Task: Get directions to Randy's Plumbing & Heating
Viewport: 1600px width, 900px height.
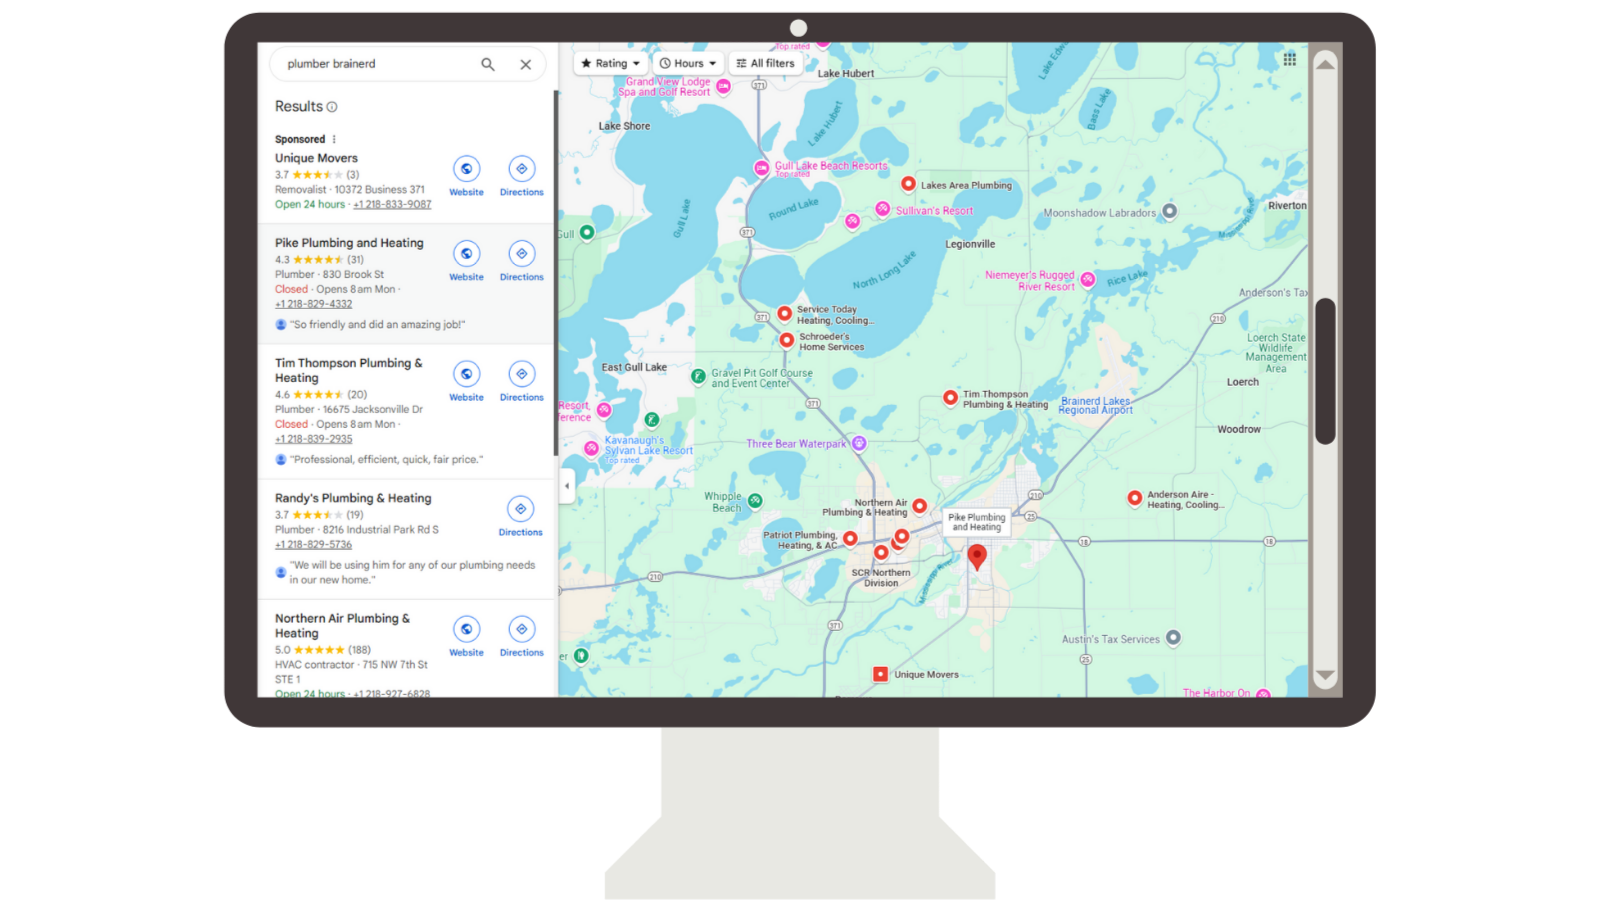Action: [x=520, y=510]
